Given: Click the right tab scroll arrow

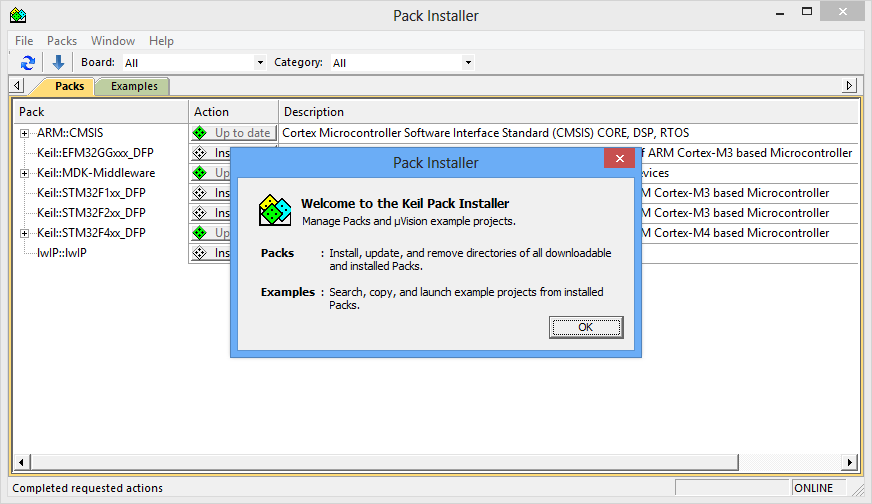Looking at the screenshot, I should point(849,86).
